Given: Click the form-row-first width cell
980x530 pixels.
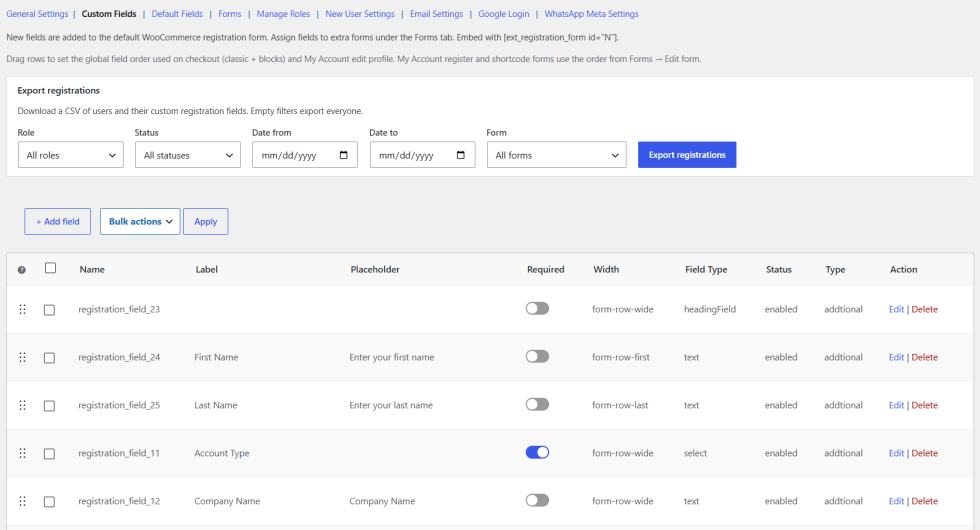Looking at the screenshot, I should (x=621, y=358).
